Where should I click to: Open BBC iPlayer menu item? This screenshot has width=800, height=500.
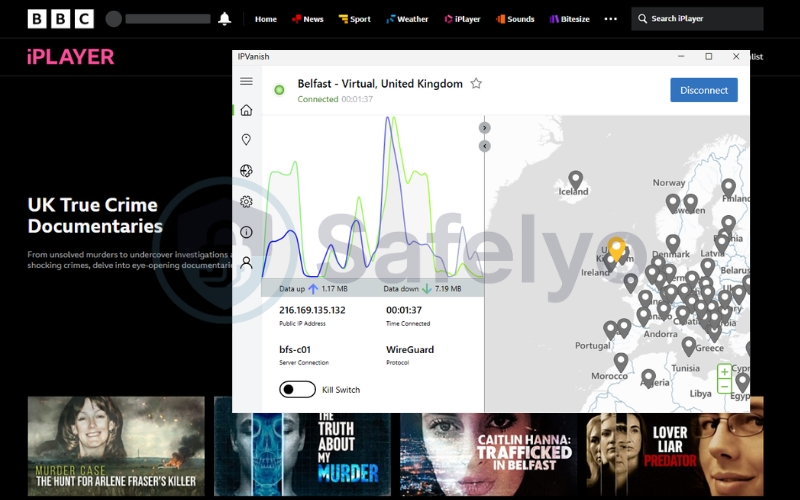[462, 19]
